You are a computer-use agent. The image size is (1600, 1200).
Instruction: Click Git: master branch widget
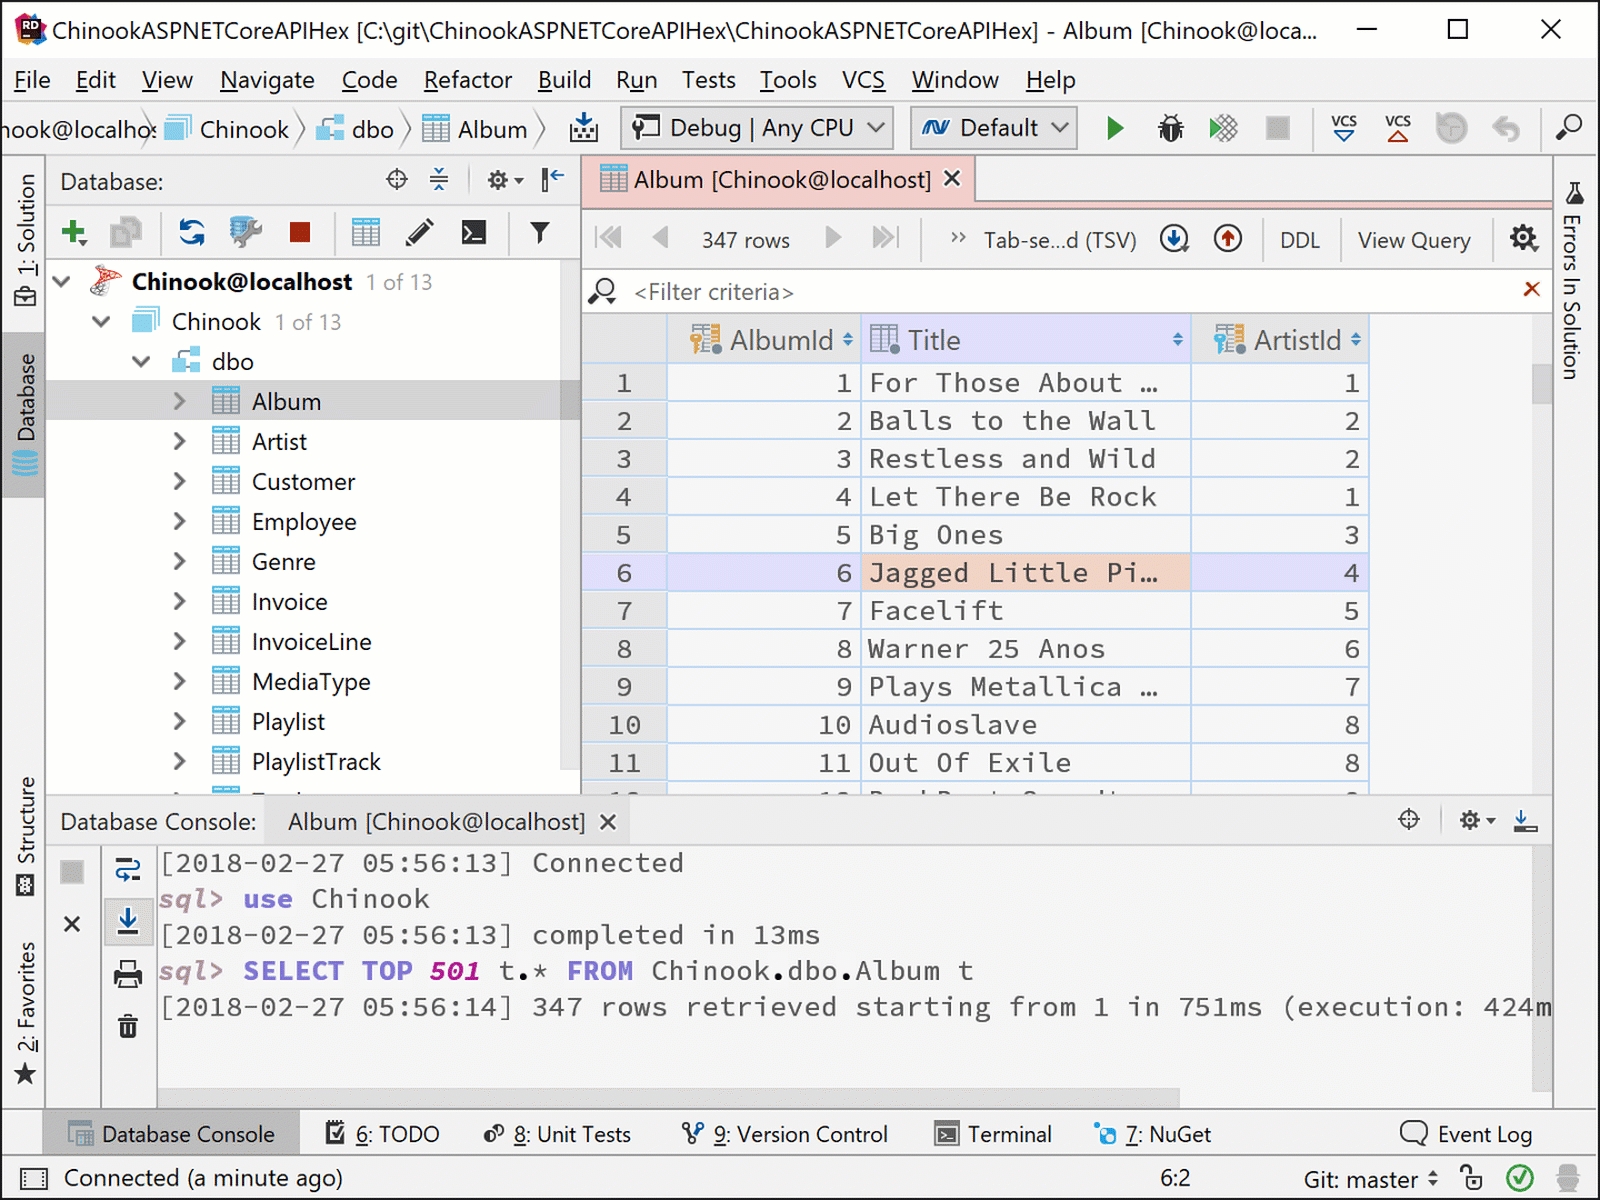tap(1372, 1179)
